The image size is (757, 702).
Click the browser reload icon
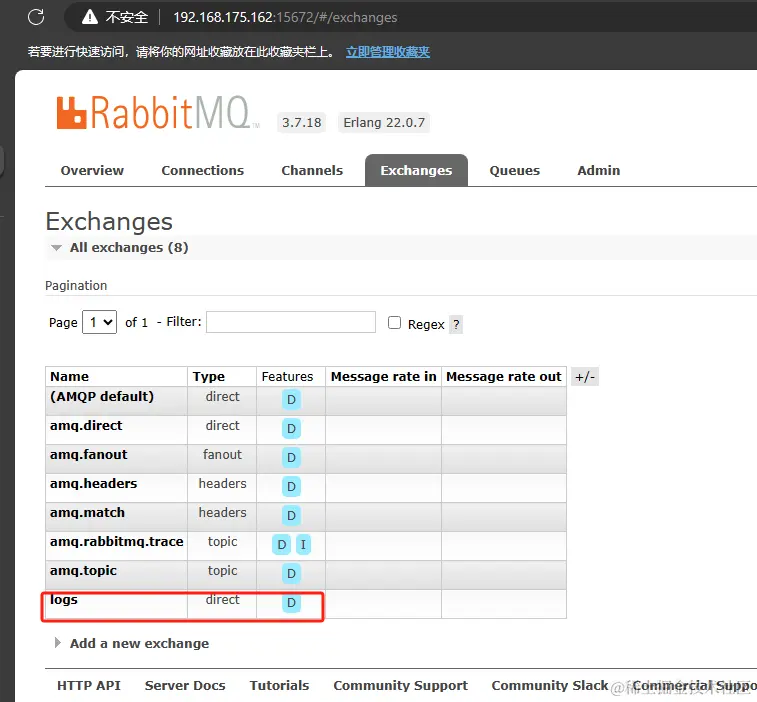click(x=36, y=17)
